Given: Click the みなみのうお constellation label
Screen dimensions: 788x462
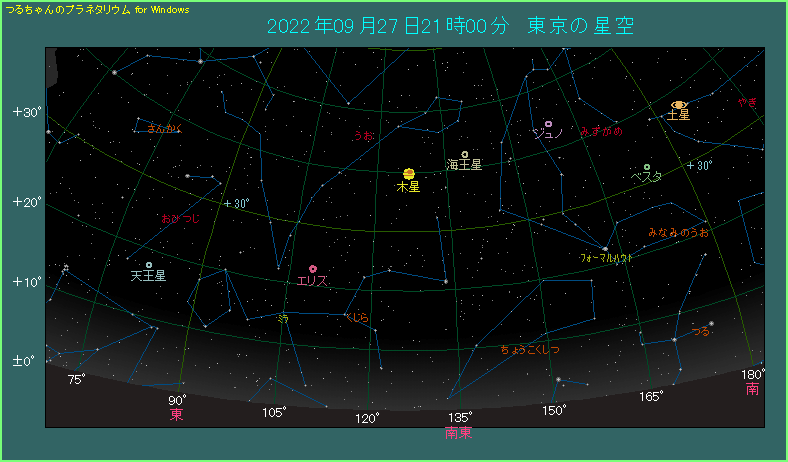Looking at the screenshot, I should click(x=678, y=232).
